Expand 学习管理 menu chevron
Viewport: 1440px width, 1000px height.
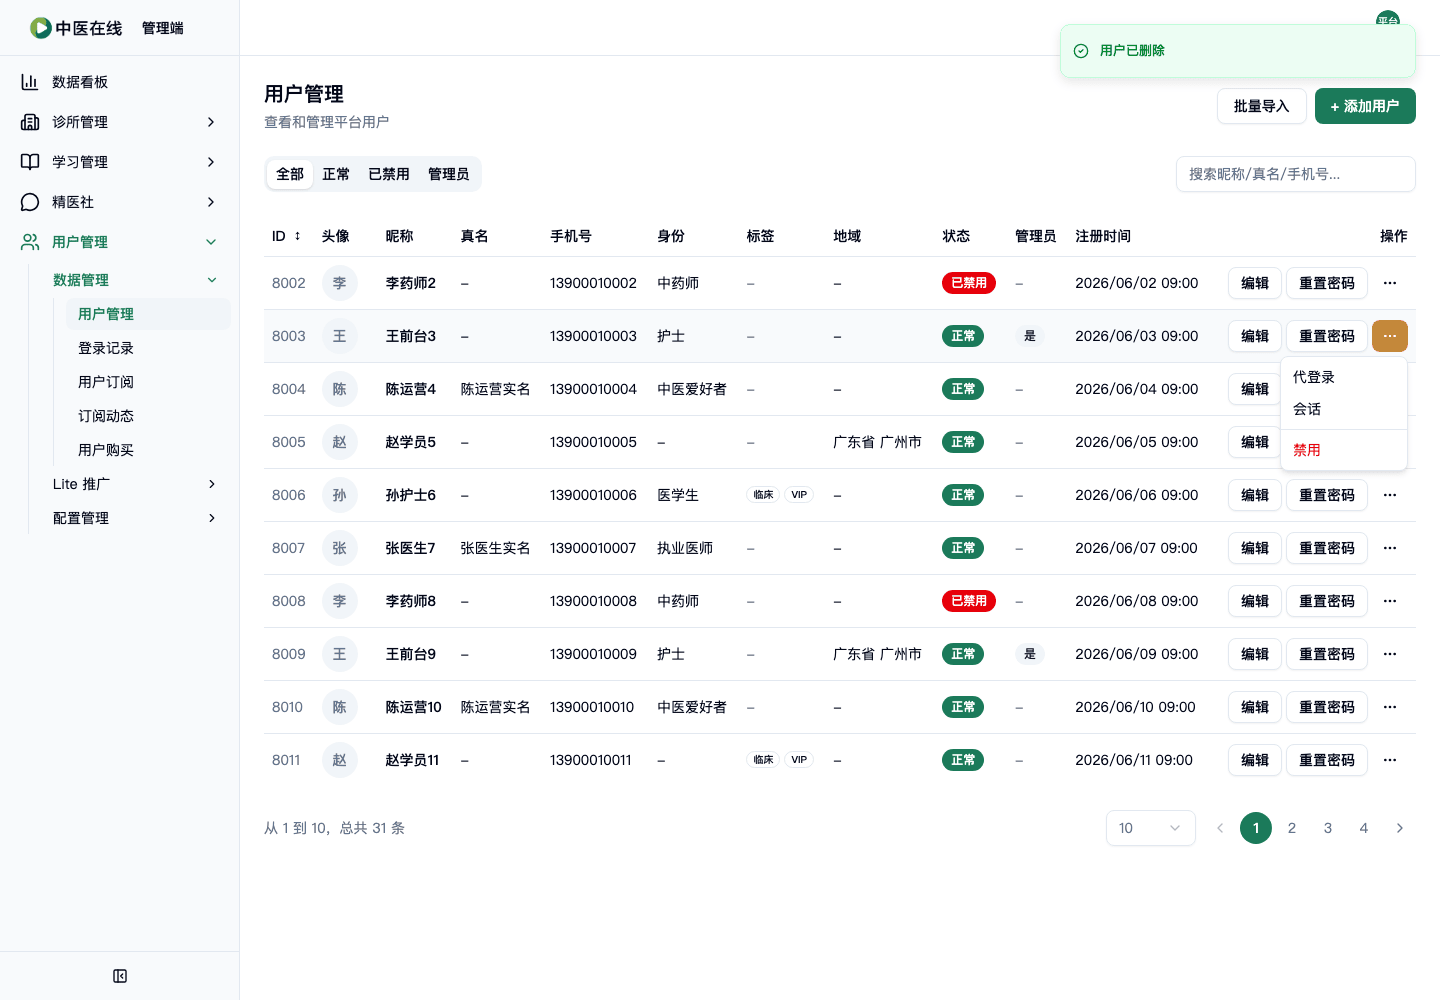pyautogui.click(x=211, y=162)
